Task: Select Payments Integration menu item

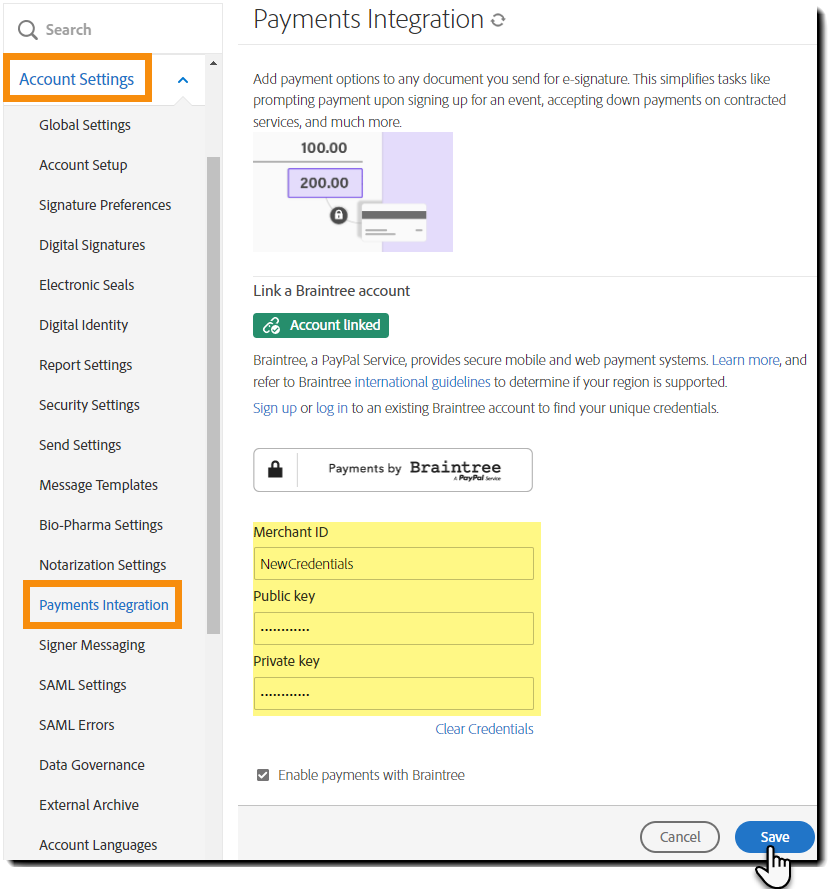Action: (104, 605)
